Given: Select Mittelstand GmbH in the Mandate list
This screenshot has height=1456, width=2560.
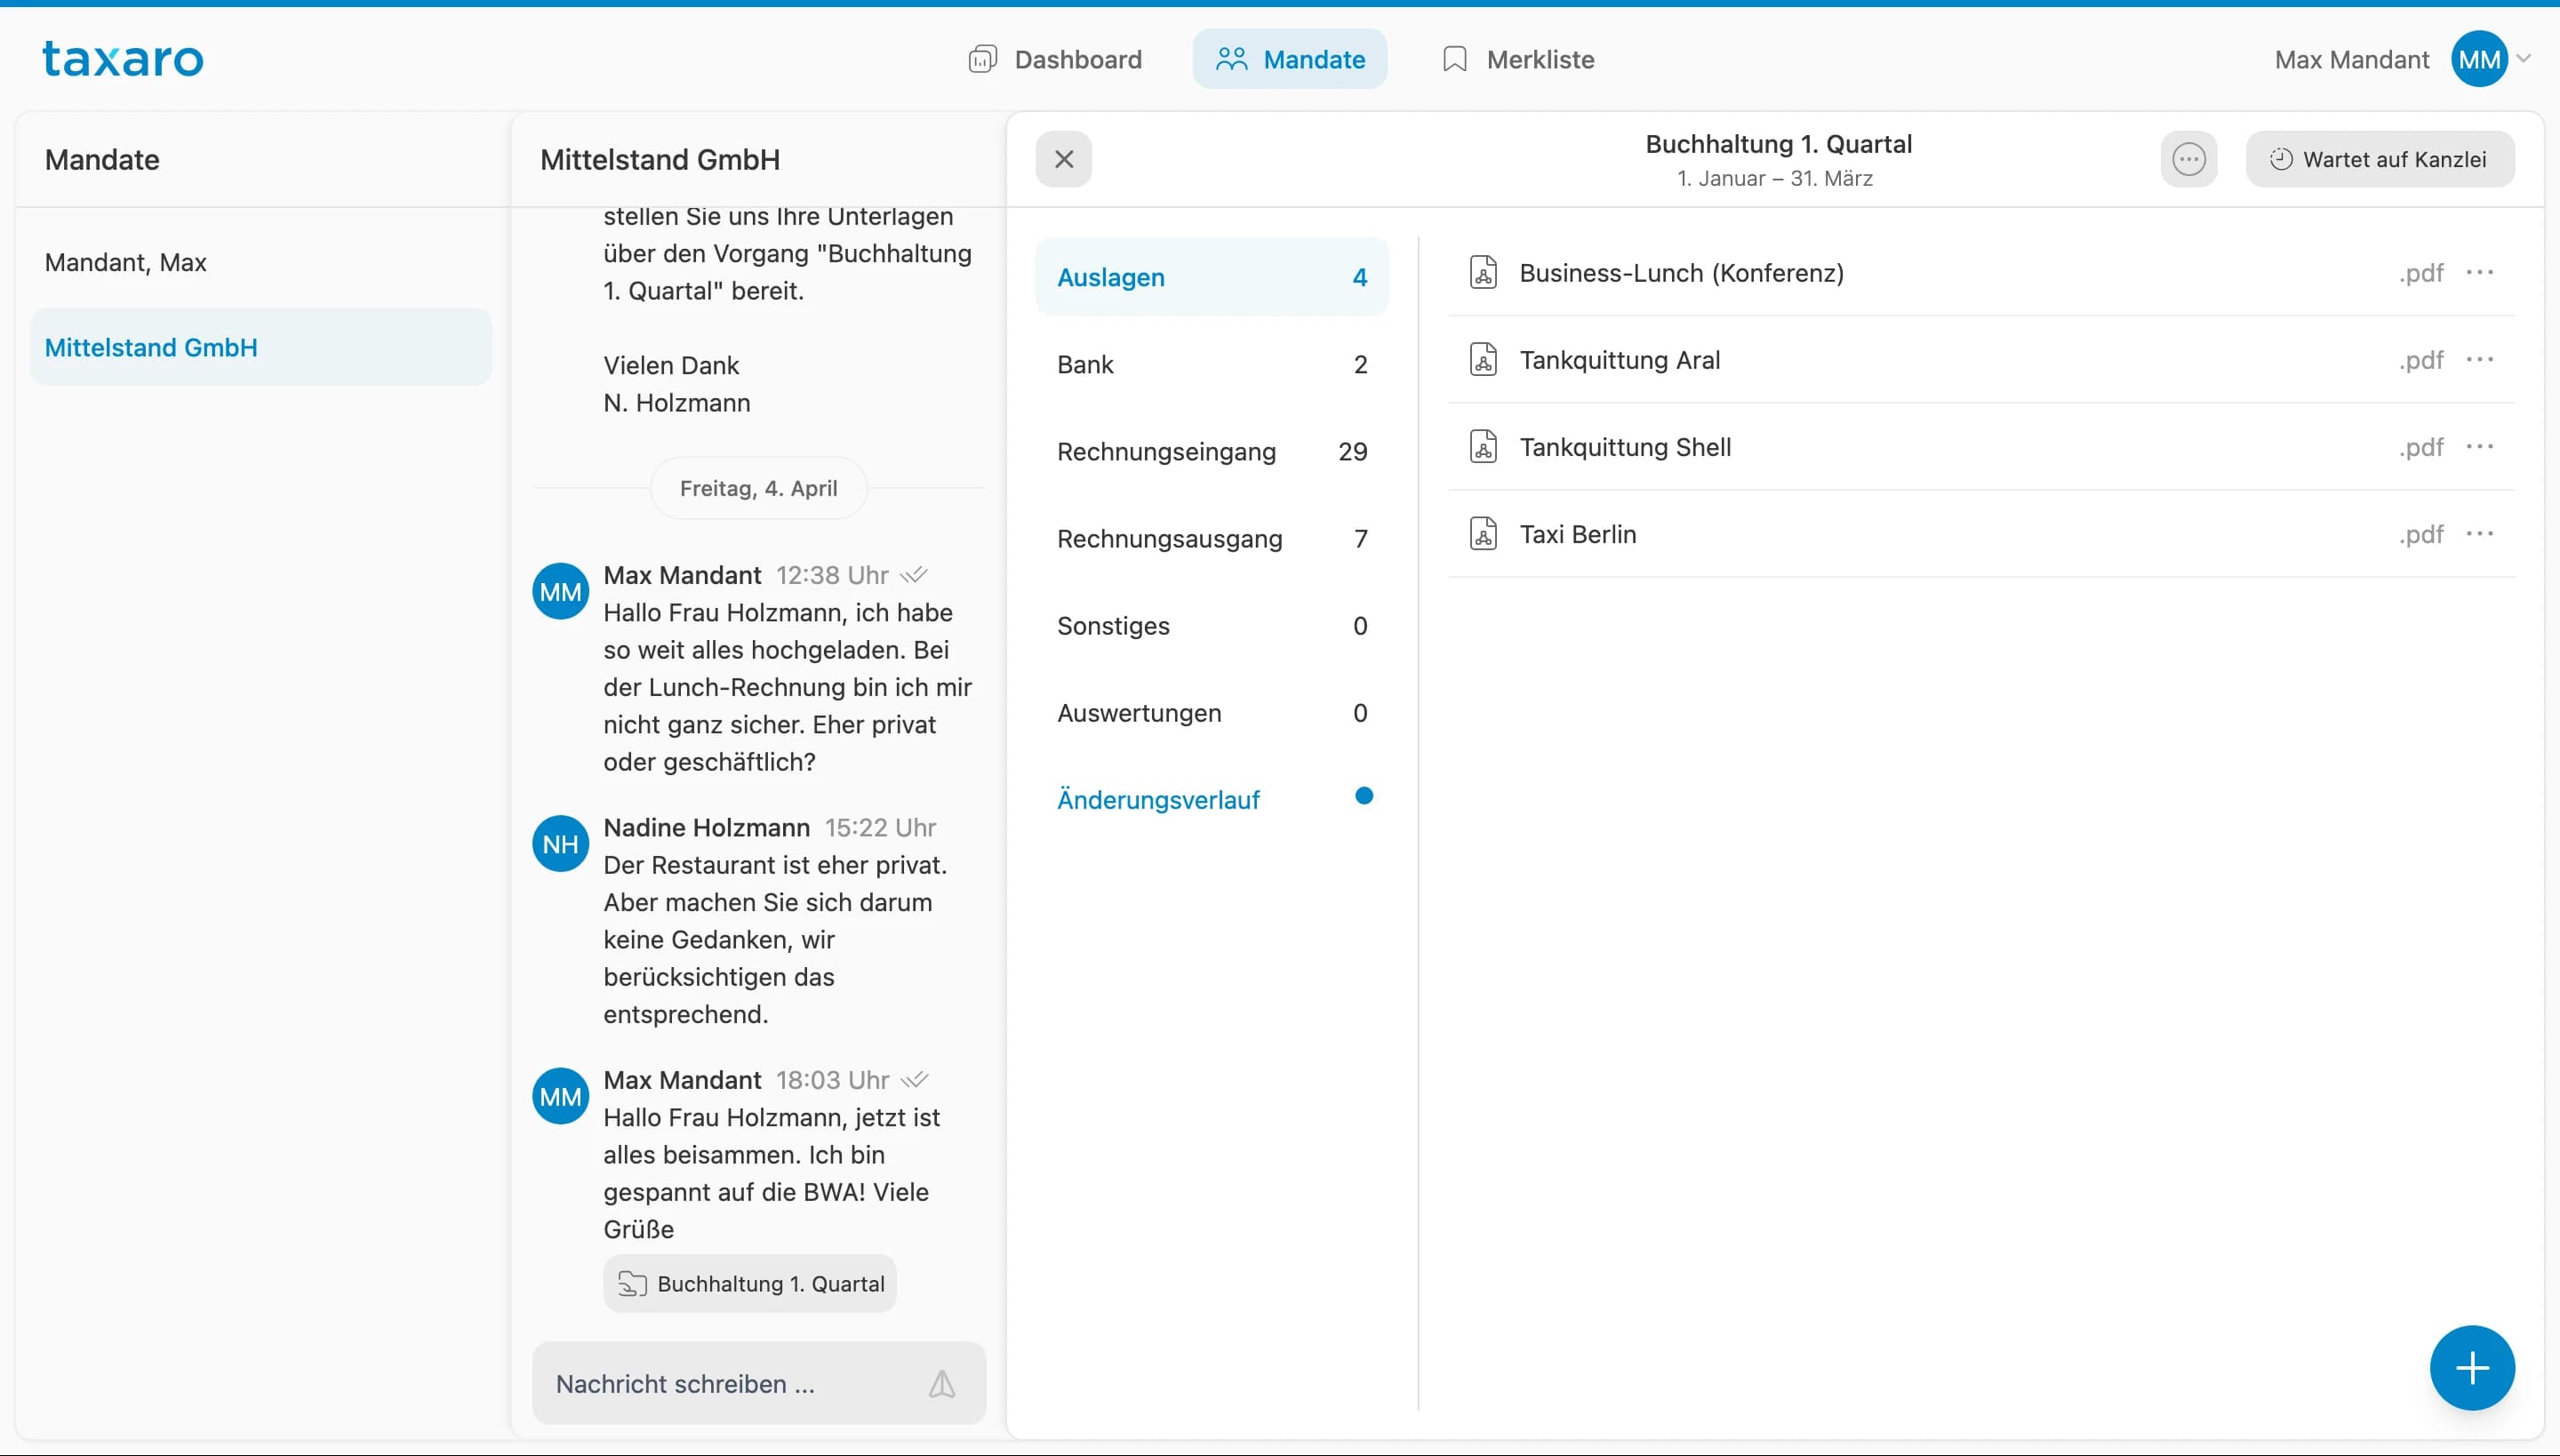Looking at the screenshot, I should point(261,347).
